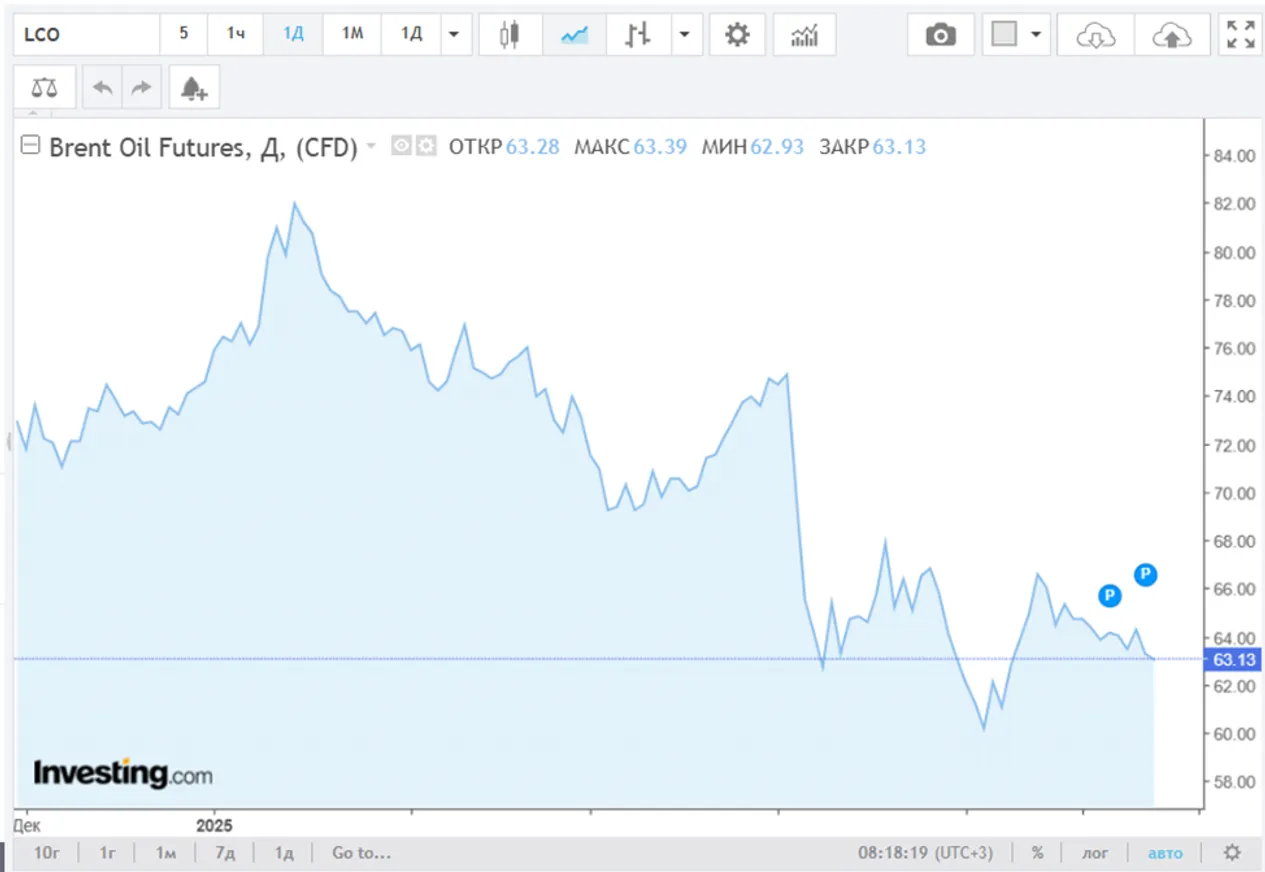1265x872 pixels.
Task: Click the LCO symbol input field
Action: tap(86, 35)
